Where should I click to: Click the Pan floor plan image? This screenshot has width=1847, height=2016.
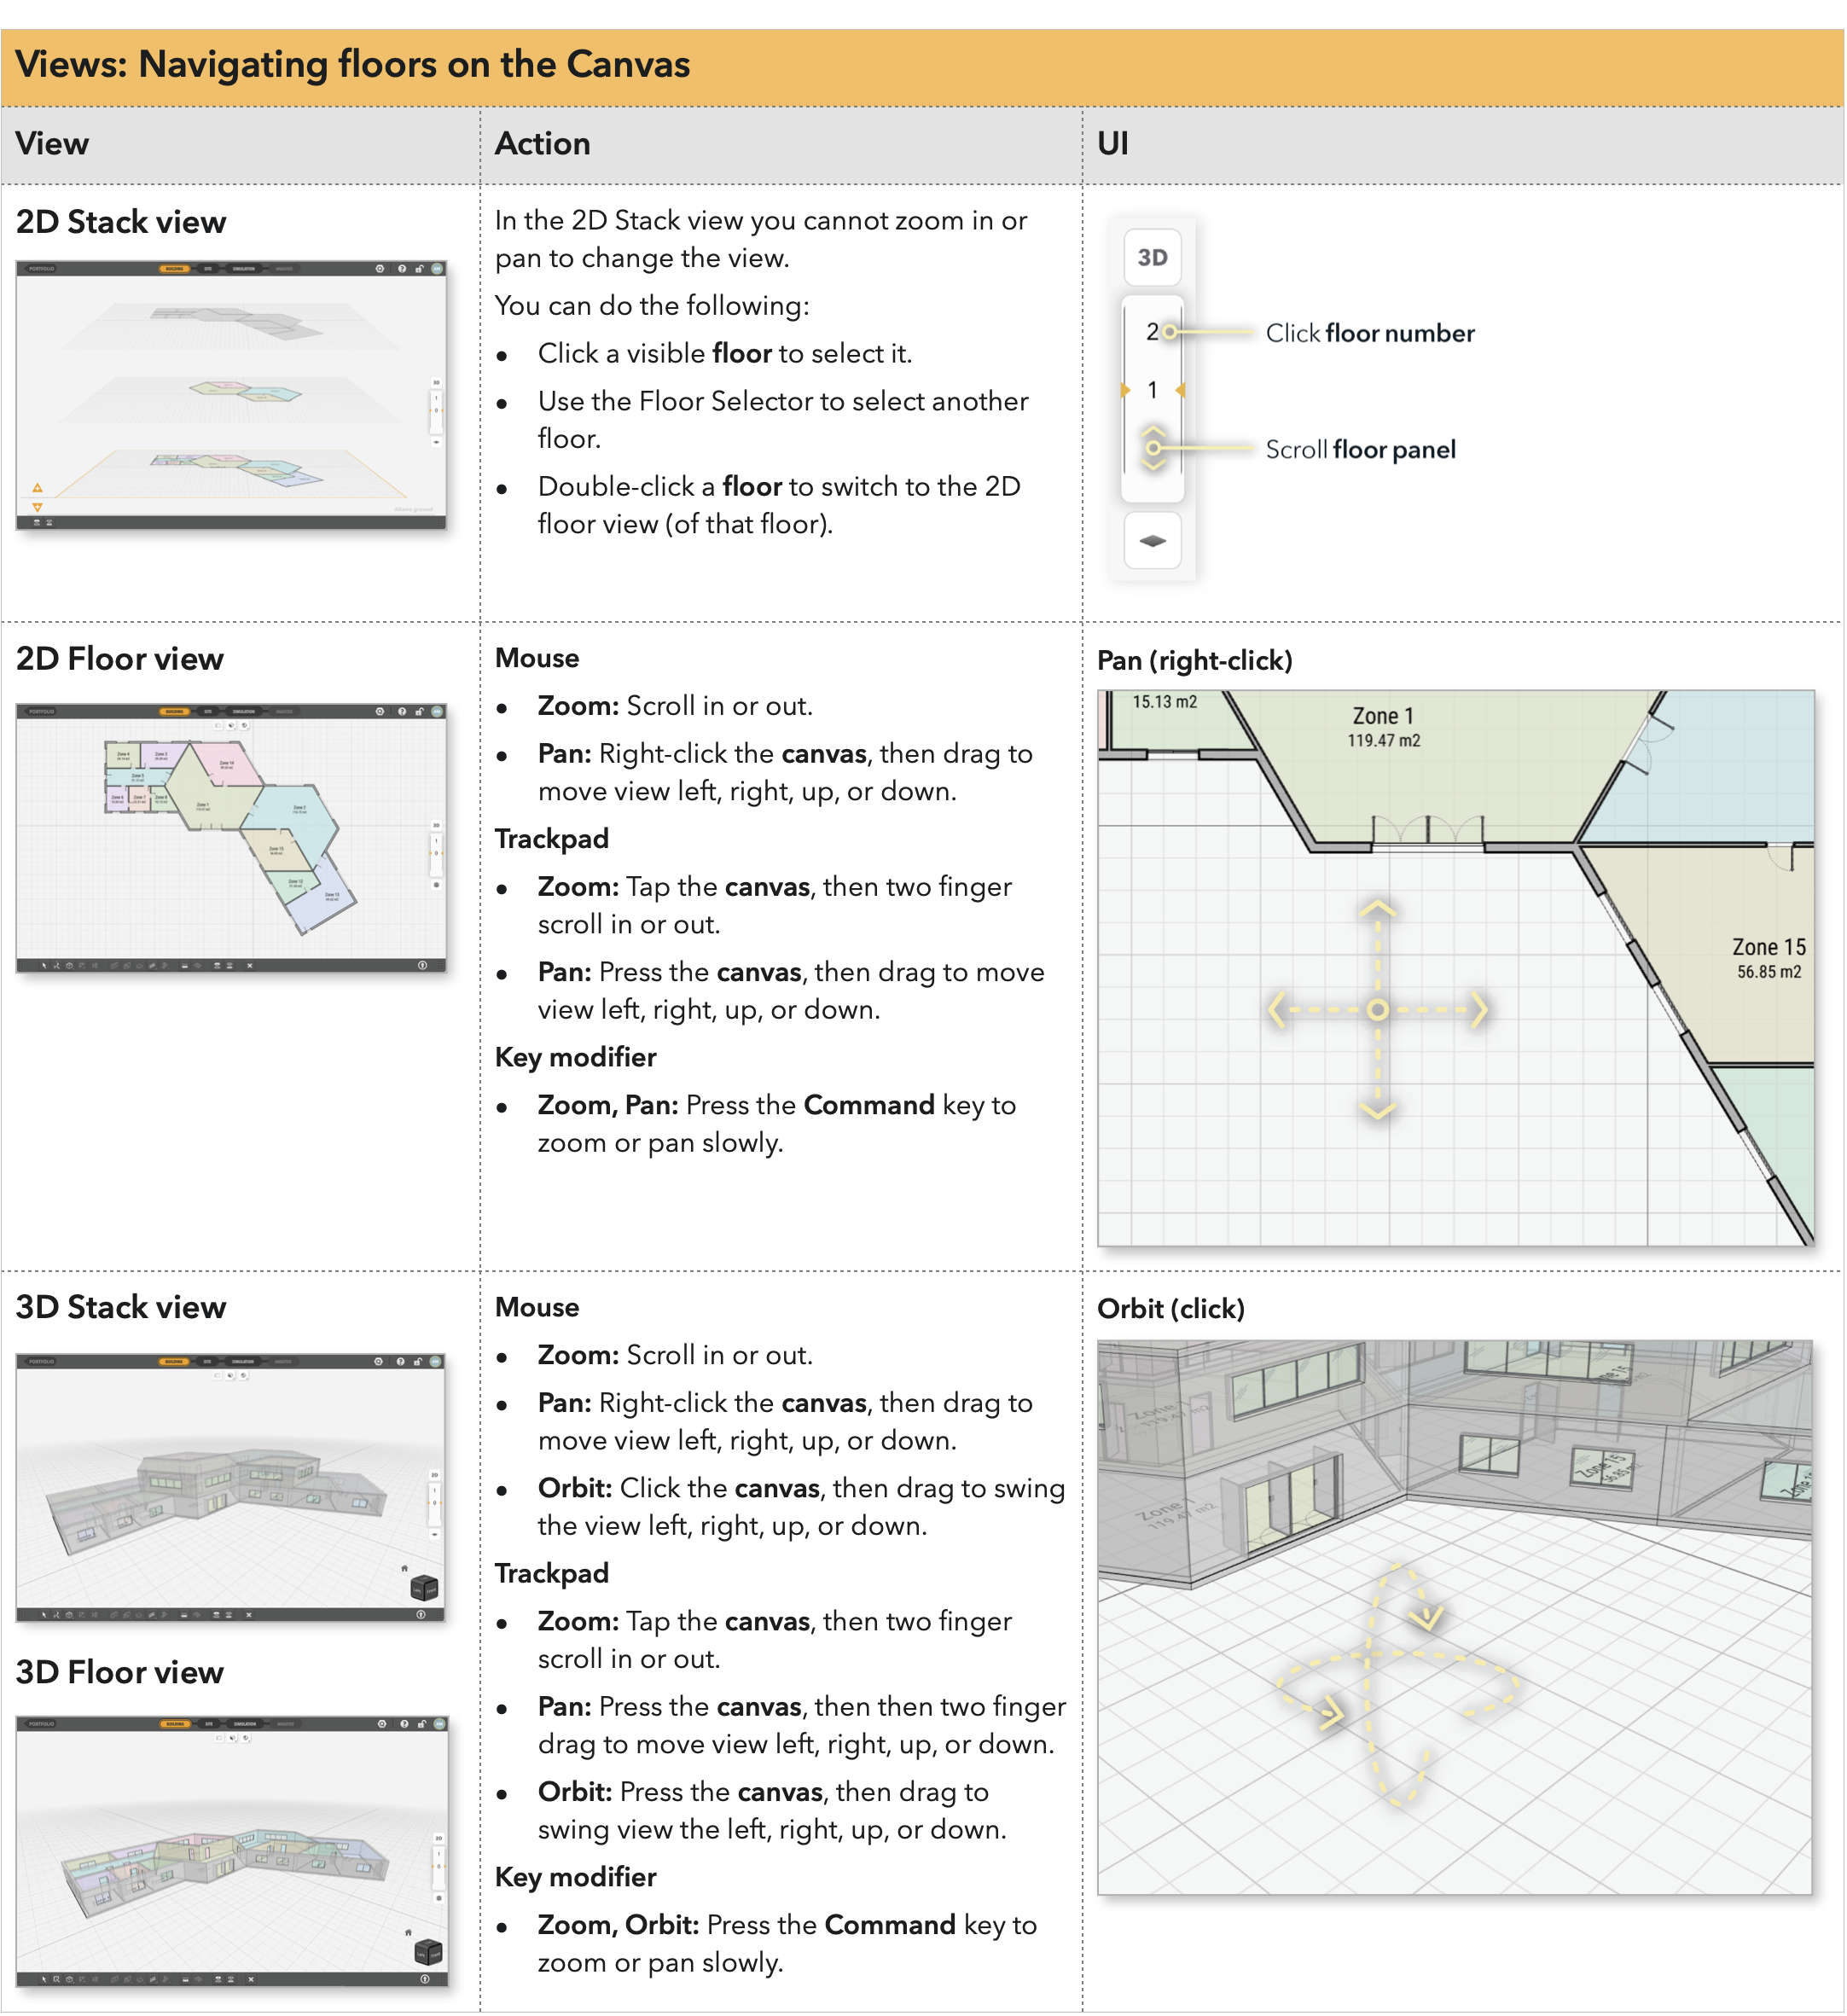pyautogui.click(x=1456, y=968)
